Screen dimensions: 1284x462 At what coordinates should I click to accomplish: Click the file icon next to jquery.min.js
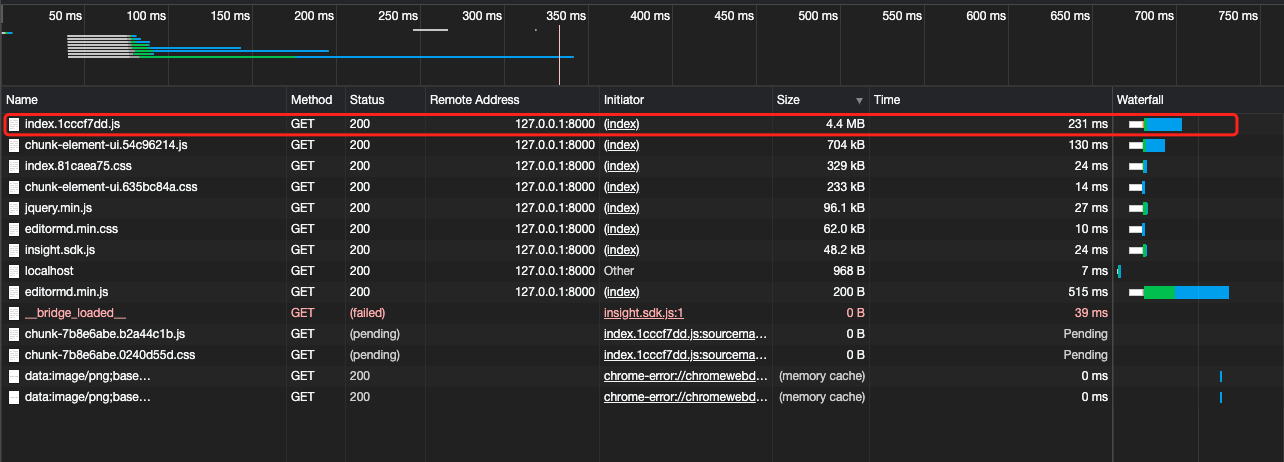click(14, 208)
